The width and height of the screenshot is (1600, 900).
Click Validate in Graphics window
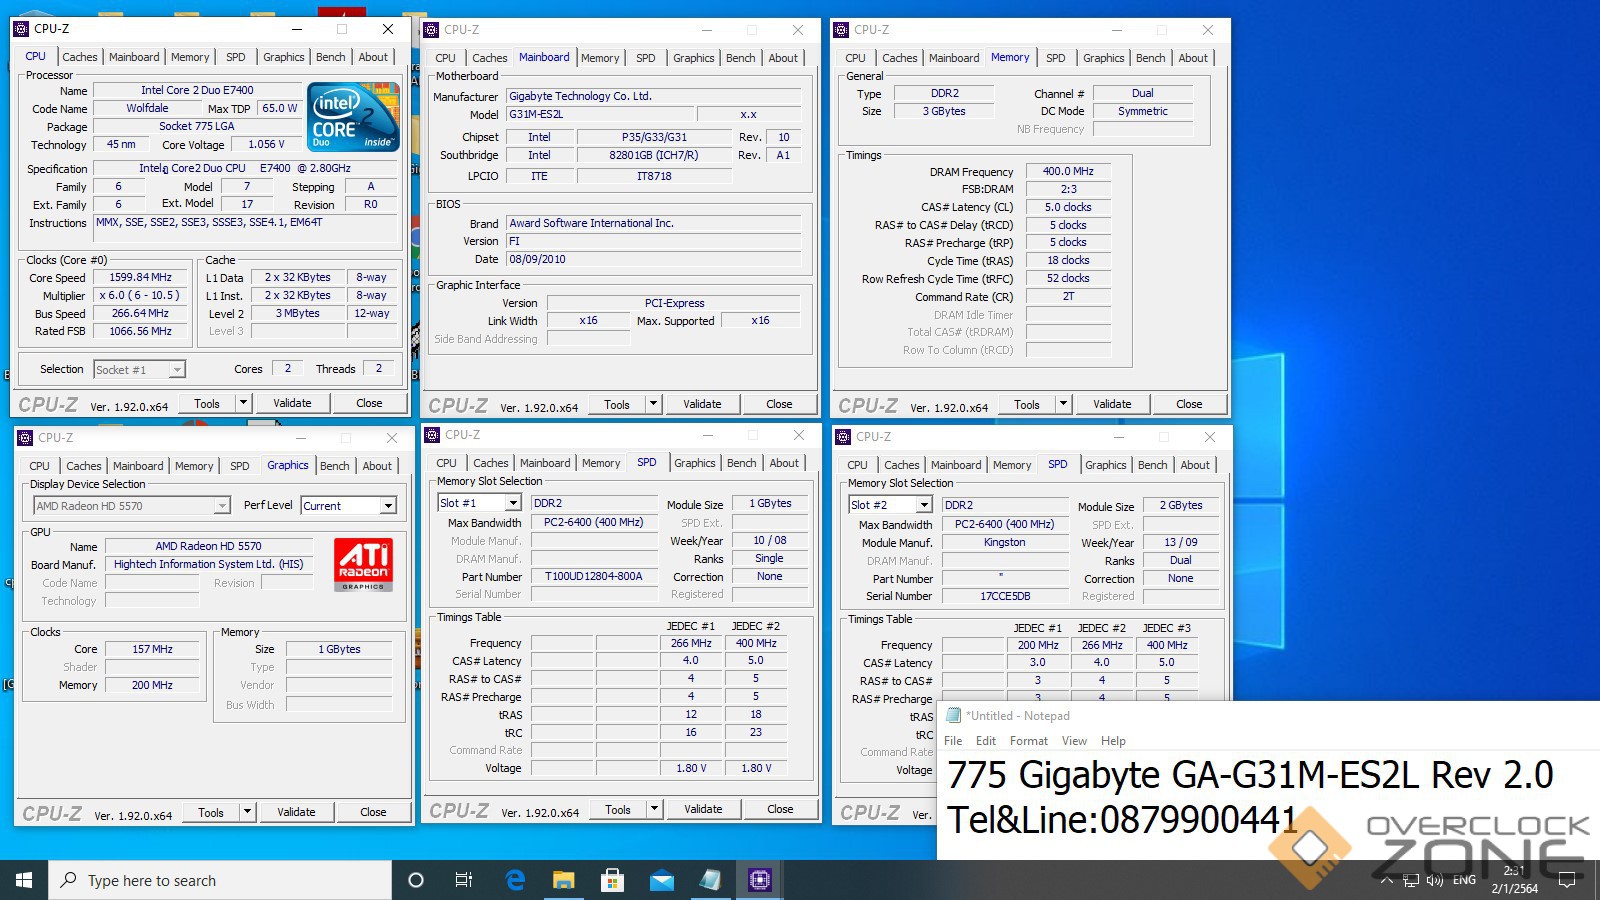296,812
